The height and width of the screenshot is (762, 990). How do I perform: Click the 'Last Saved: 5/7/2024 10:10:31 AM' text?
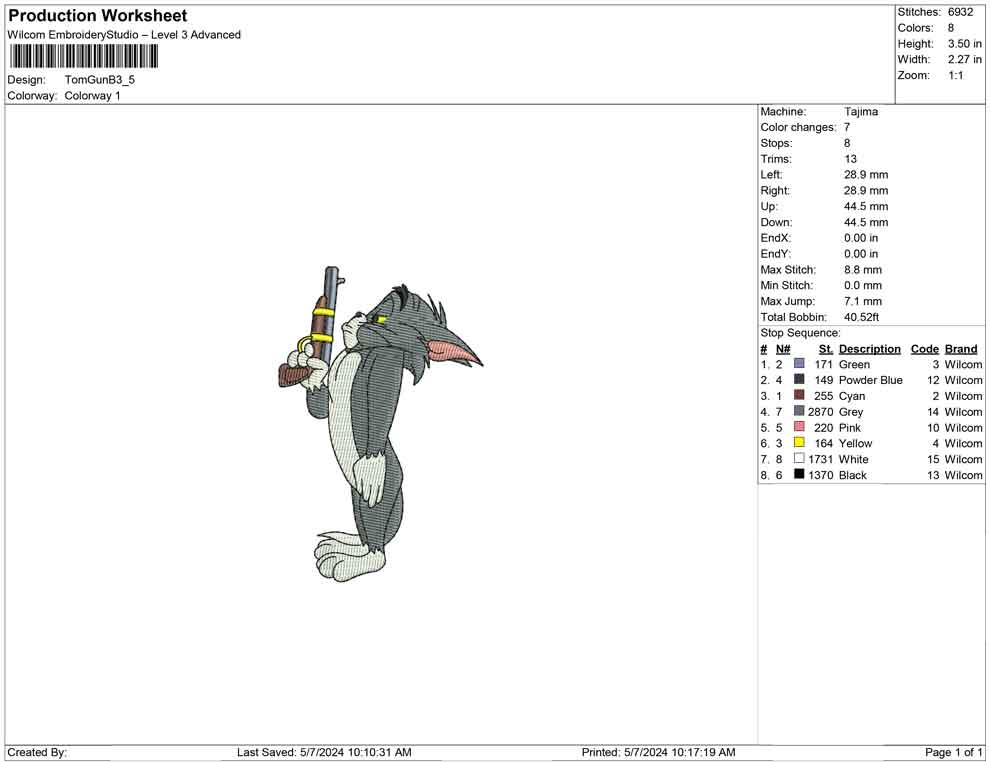click(x=325, y=752)
